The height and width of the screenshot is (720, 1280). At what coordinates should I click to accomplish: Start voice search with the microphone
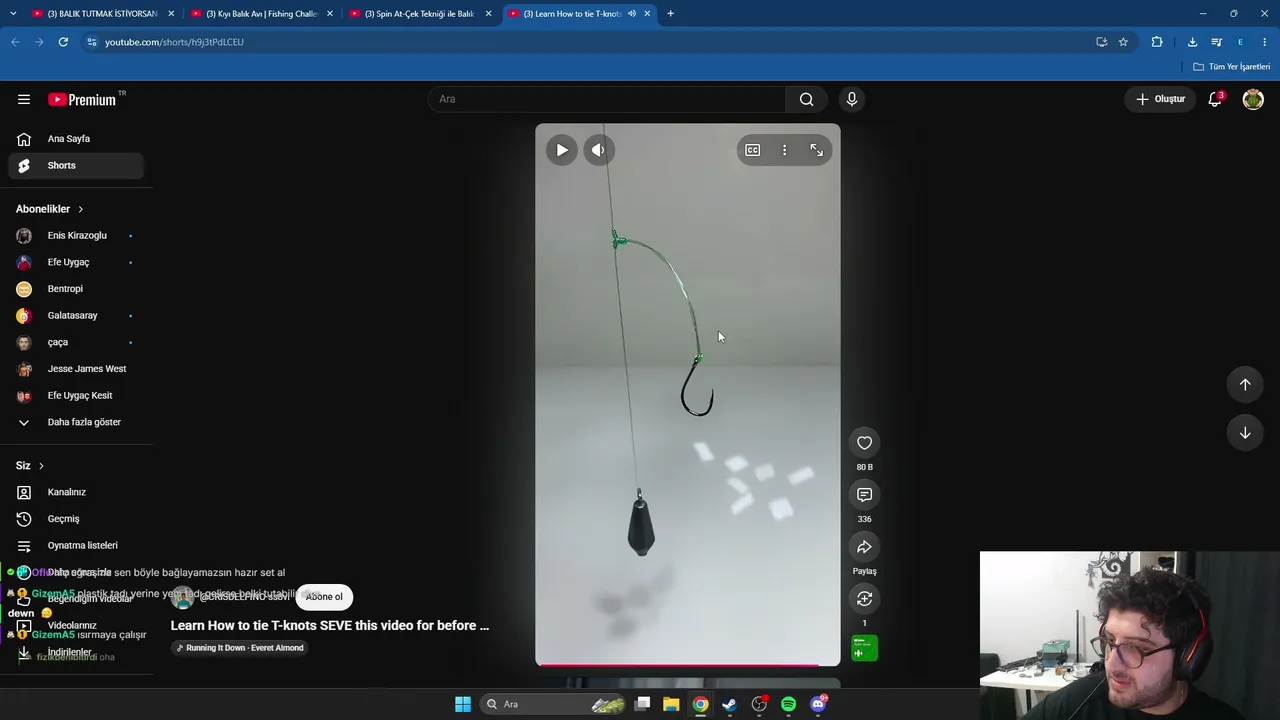point(852,99)
